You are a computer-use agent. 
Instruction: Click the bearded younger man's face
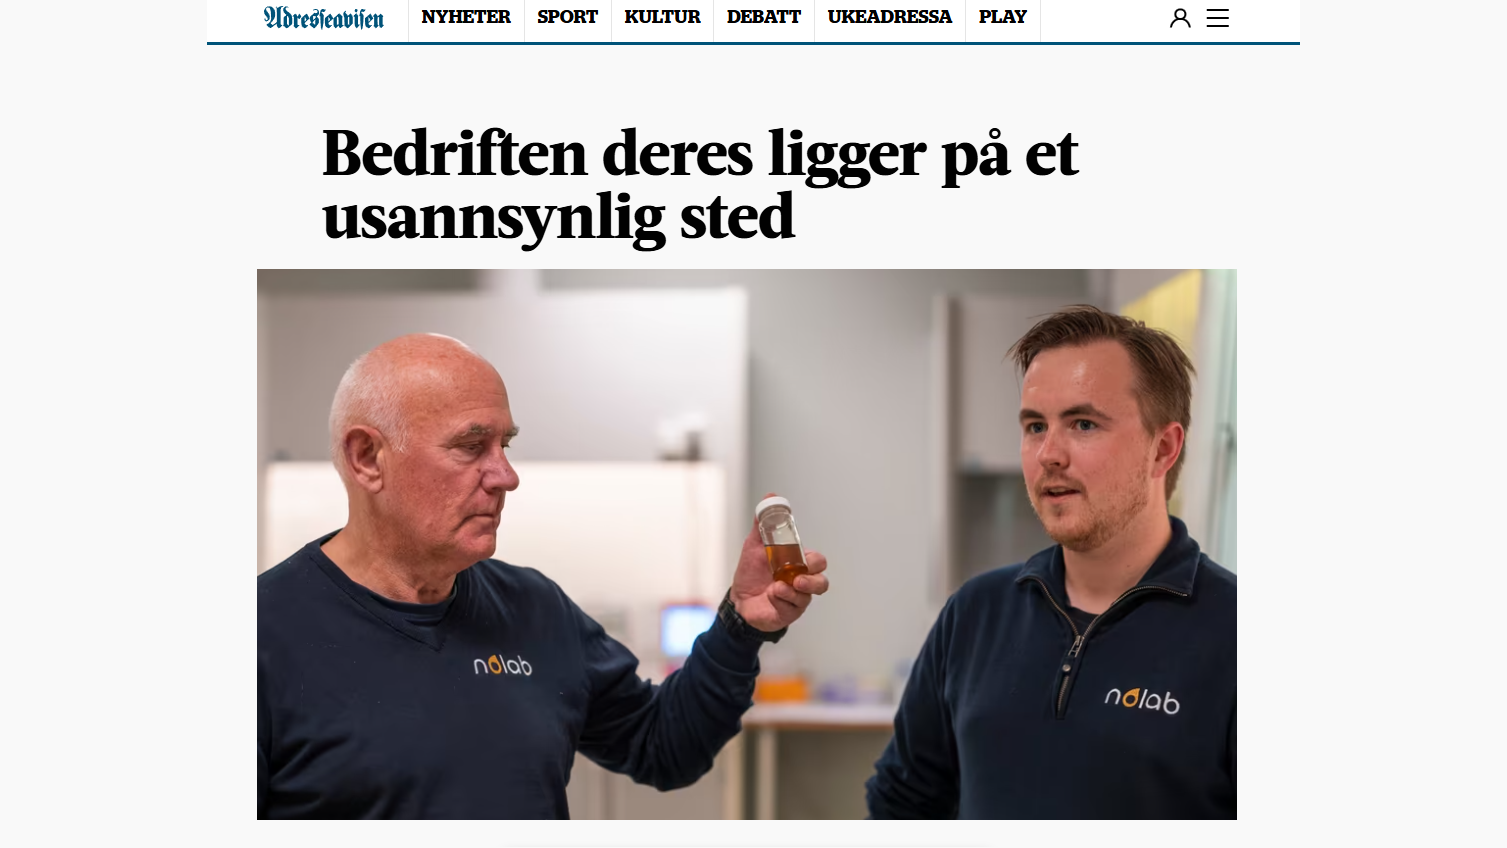point(1083,441)
